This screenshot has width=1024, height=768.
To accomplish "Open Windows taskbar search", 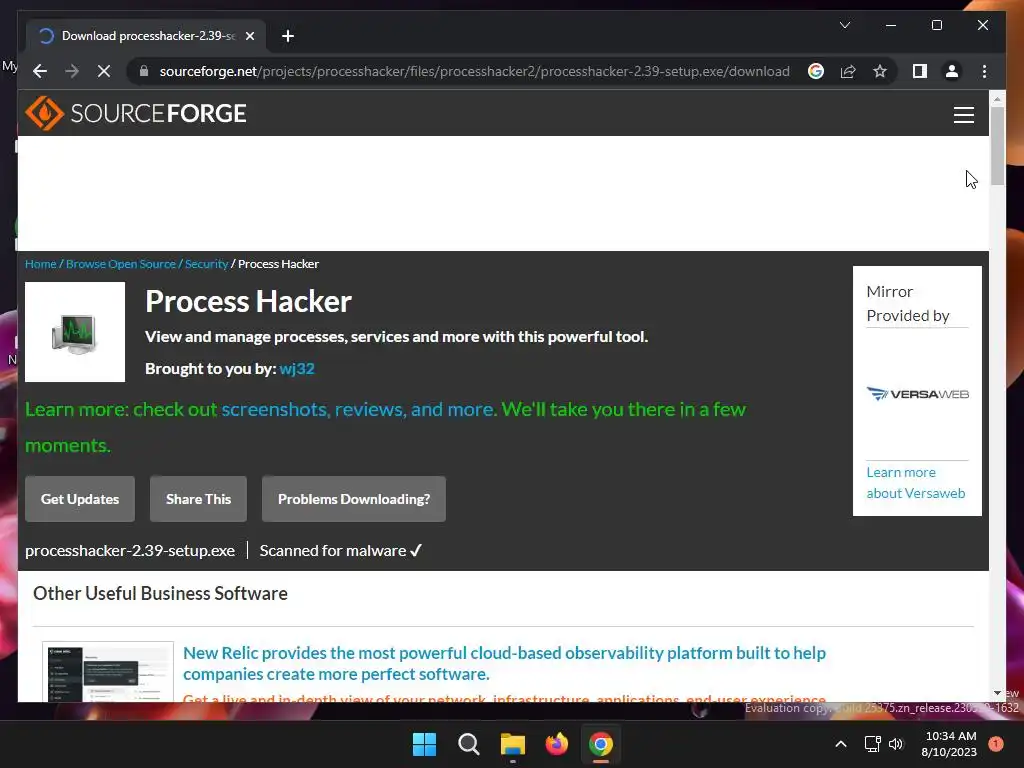I will (x=468, y=744).
